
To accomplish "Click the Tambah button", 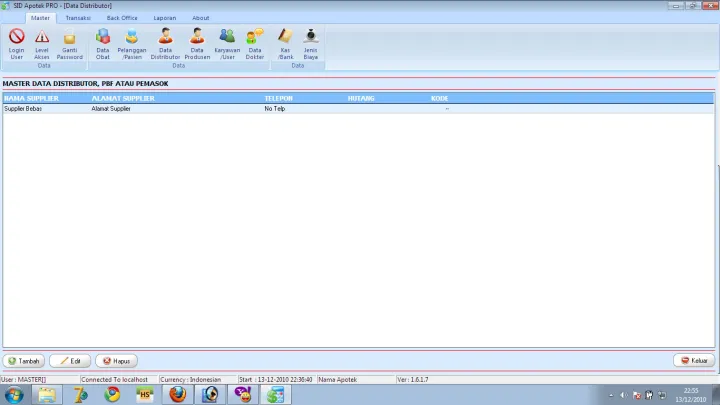I will coord(24,361).
